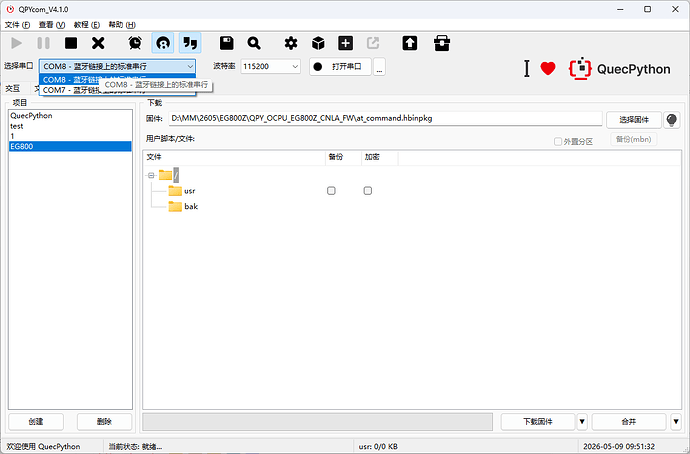The height and width of the screenshot is (454, 690).
Task: Click the 选择固件 button
Action: pos(634,120)
